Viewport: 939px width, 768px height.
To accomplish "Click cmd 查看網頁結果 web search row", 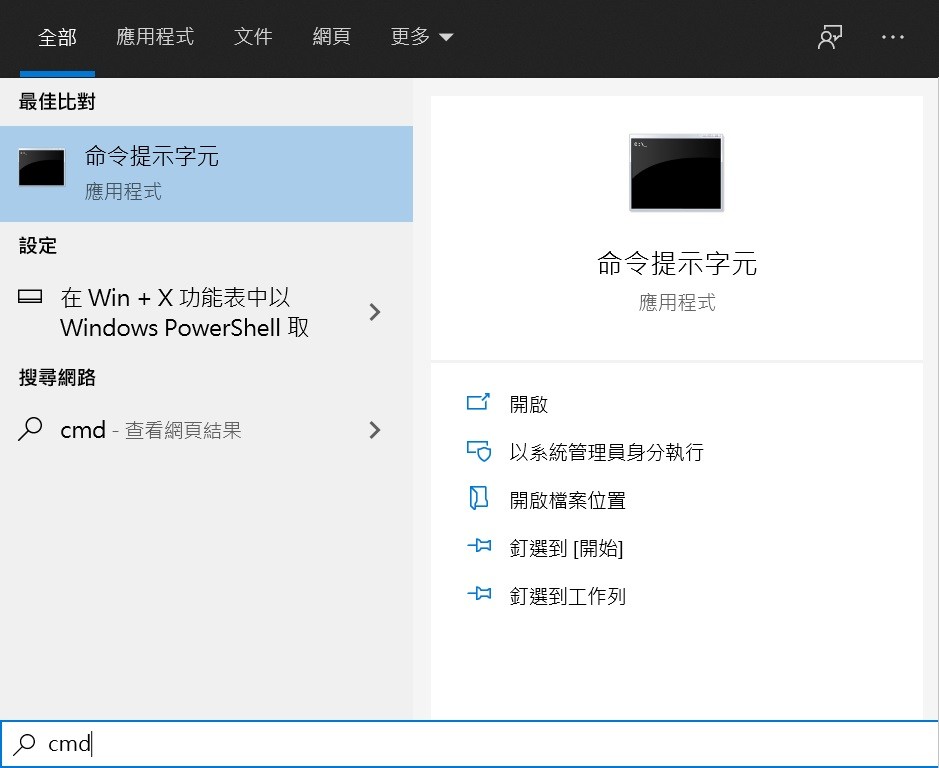I will [x=206, y=430].
